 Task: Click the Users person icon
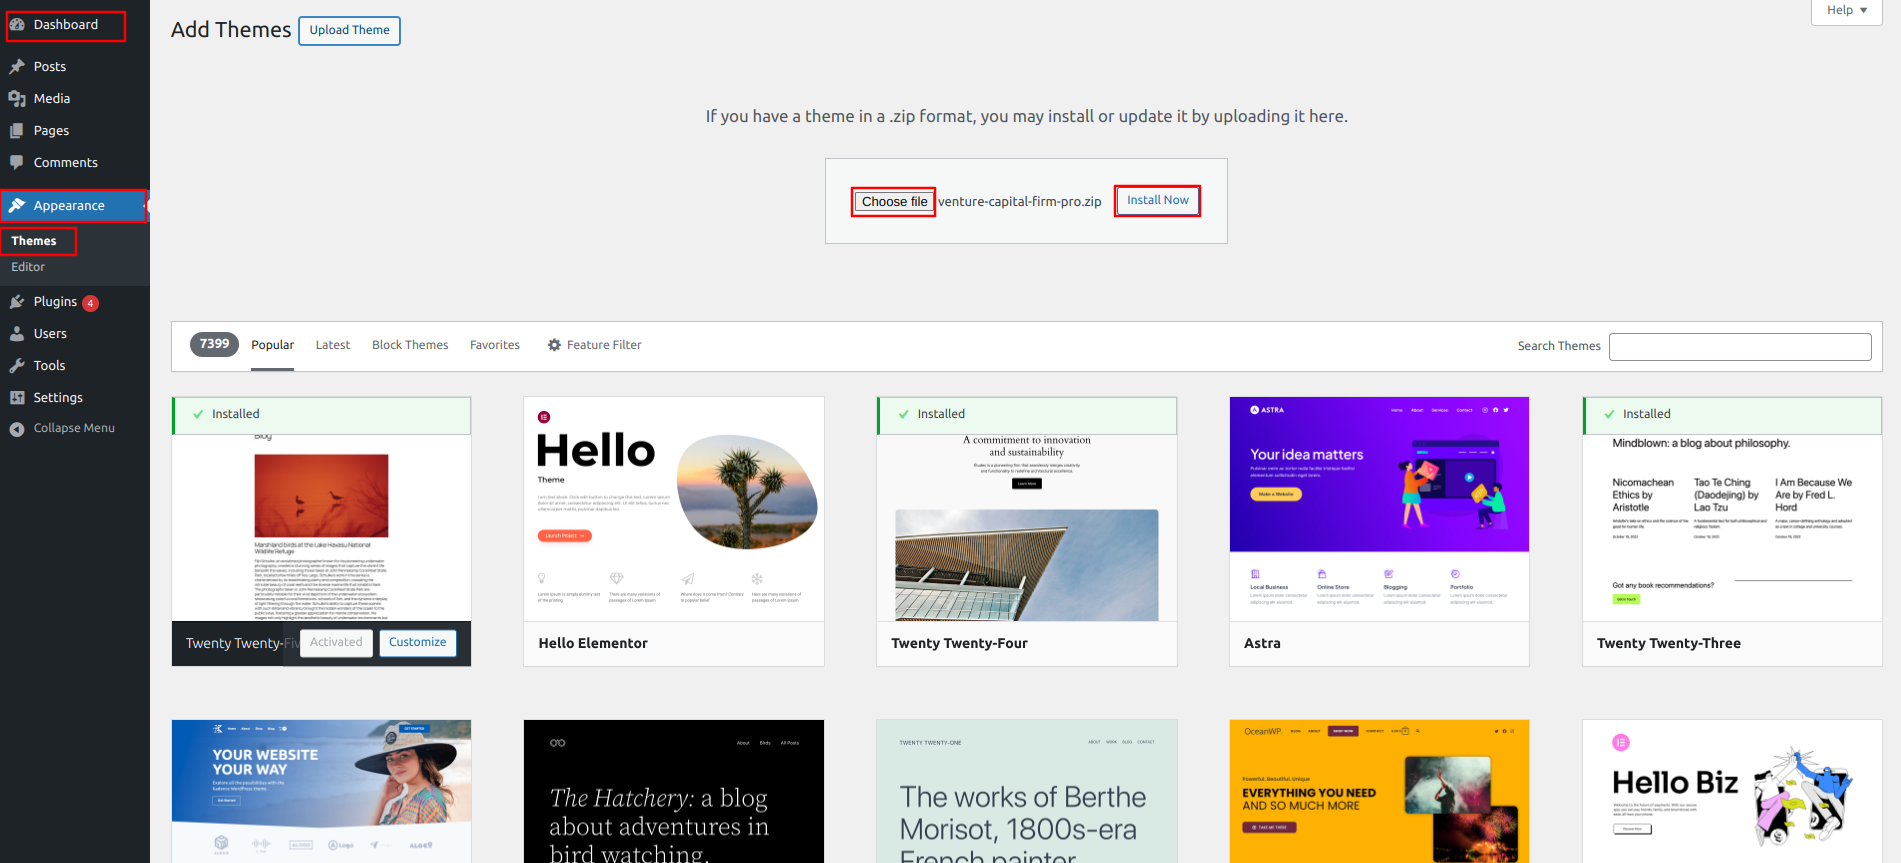coord(17,334)
